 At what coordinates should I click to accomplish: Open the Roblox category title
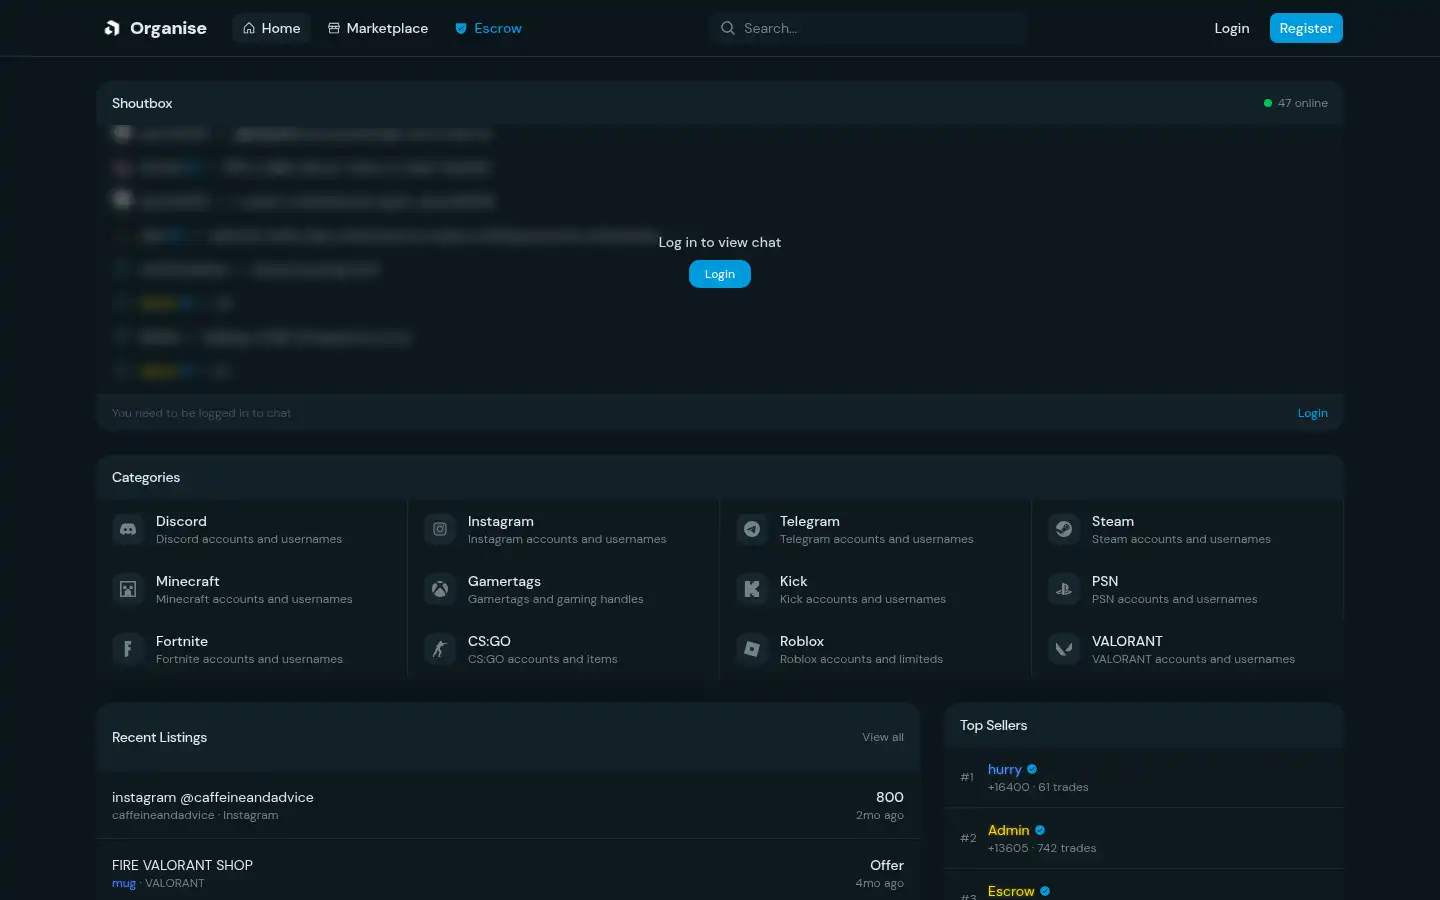point(802,641)
